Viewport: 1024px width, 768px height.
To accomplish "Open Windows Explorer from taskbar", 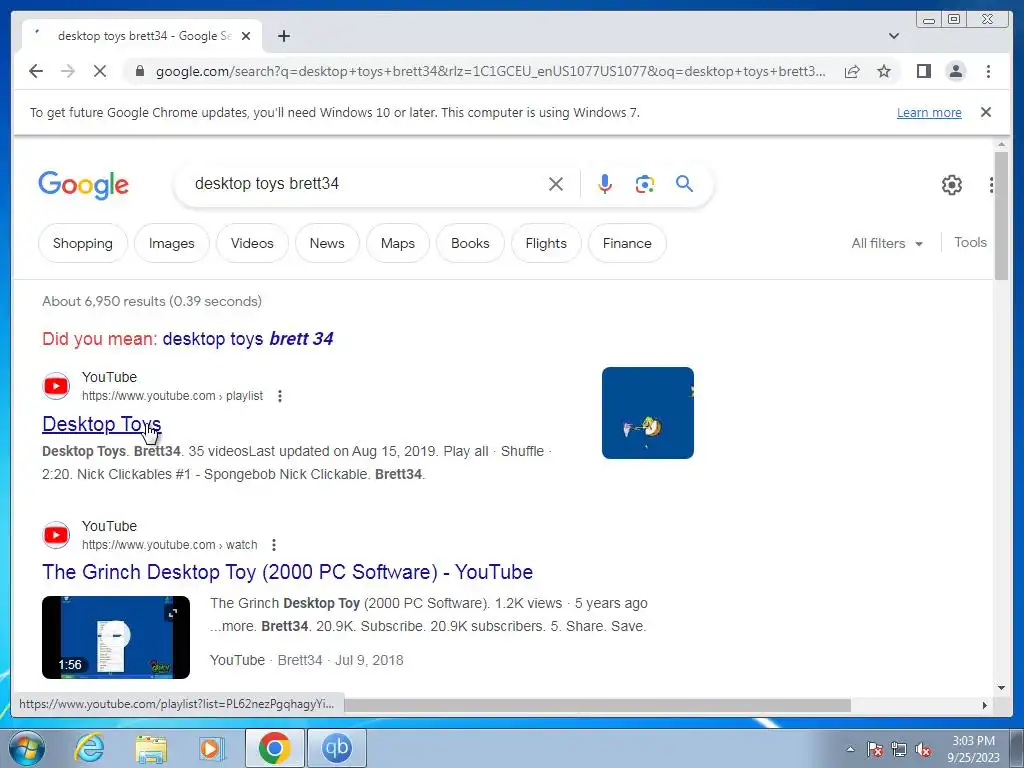I will pyautogui.click(x=150, y=748).
